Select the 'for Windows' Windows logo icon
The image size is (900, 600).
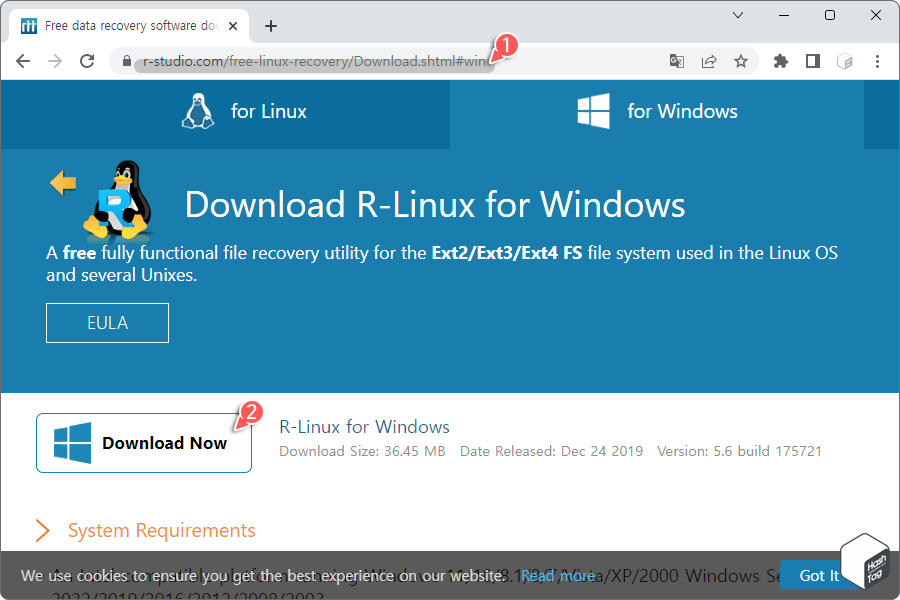[594, 112]
